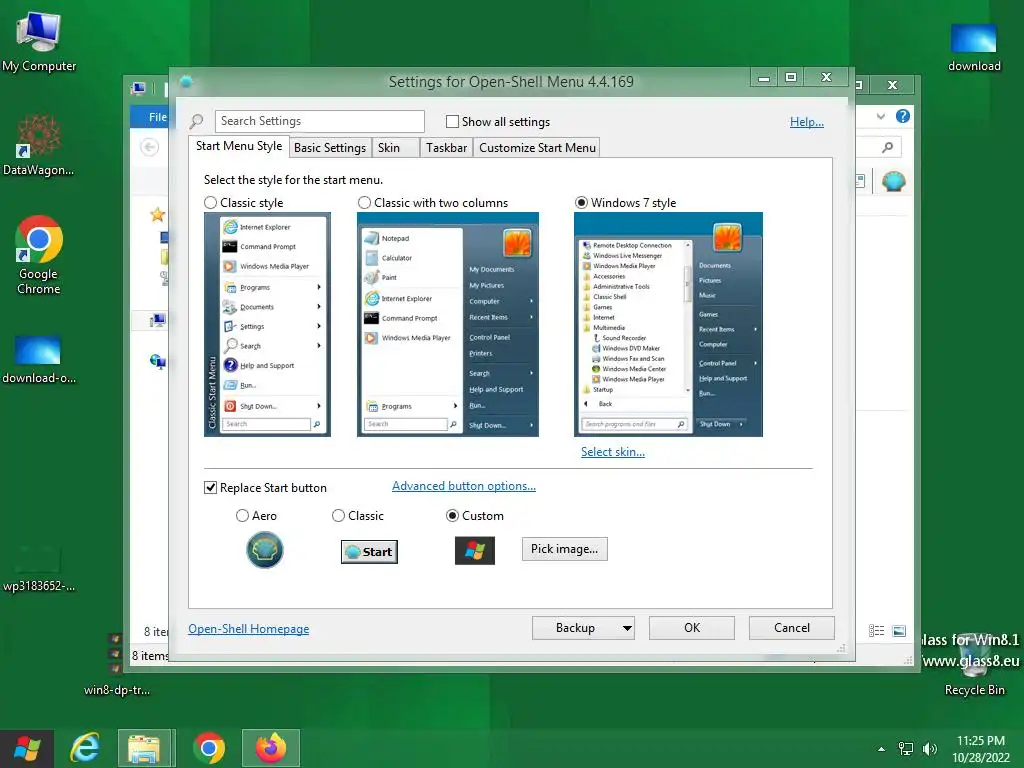Launch Internet Explorer from taskbar

coord(85,748)
